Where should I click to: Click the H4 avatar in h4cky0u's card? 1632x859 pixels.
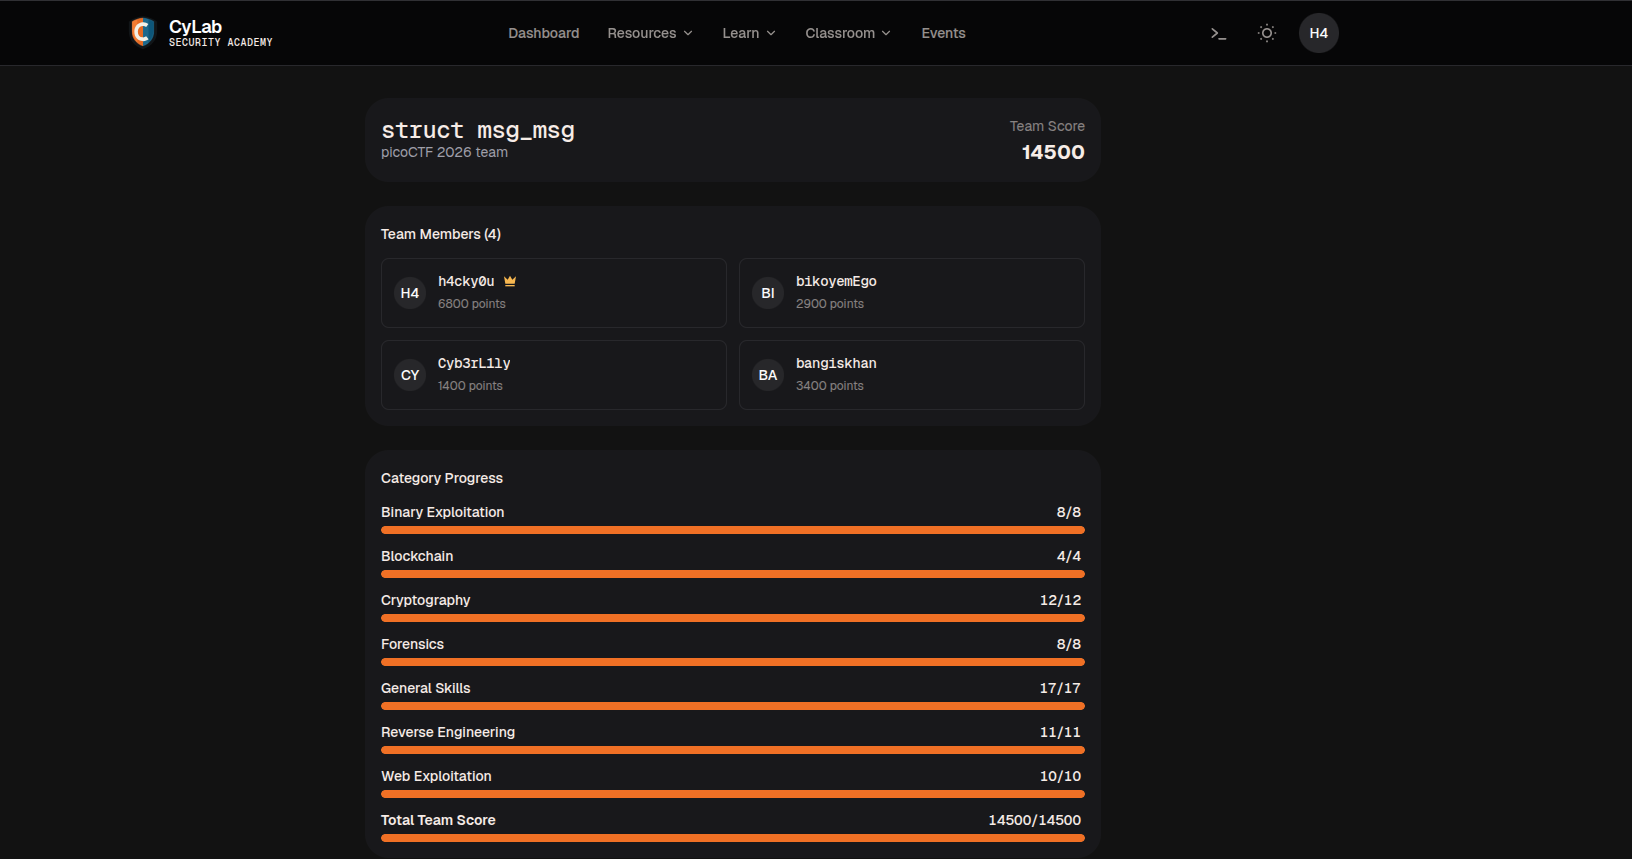click(410, 293)
